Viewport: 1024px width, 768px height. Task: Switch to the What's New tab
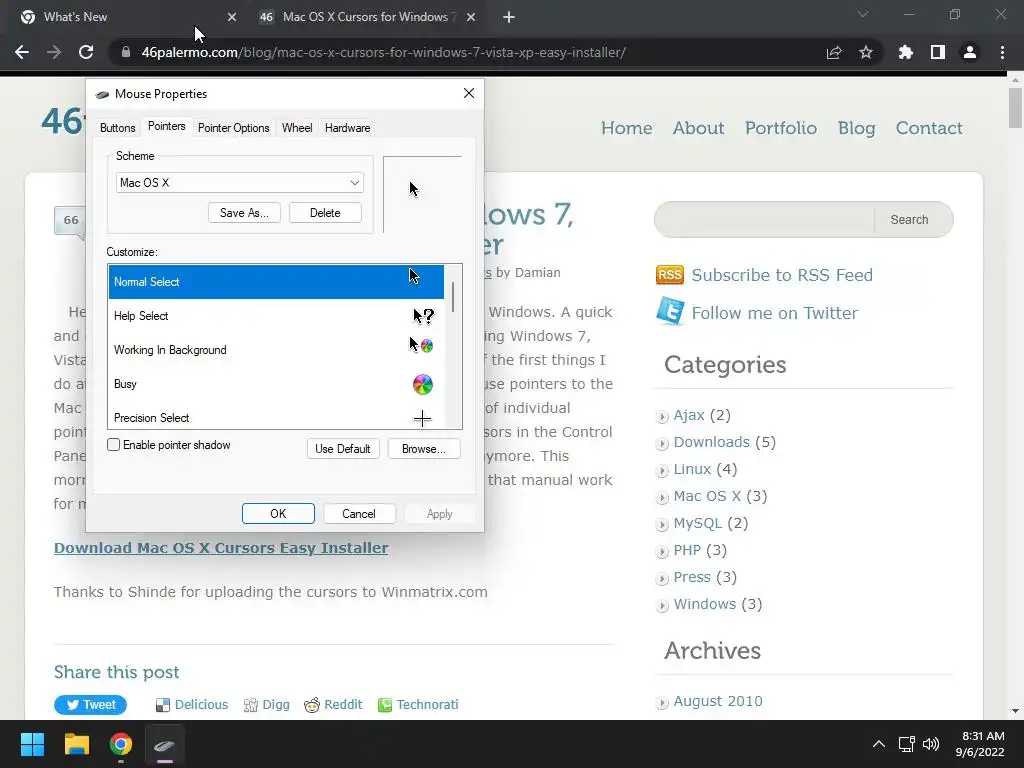point(124,17)
